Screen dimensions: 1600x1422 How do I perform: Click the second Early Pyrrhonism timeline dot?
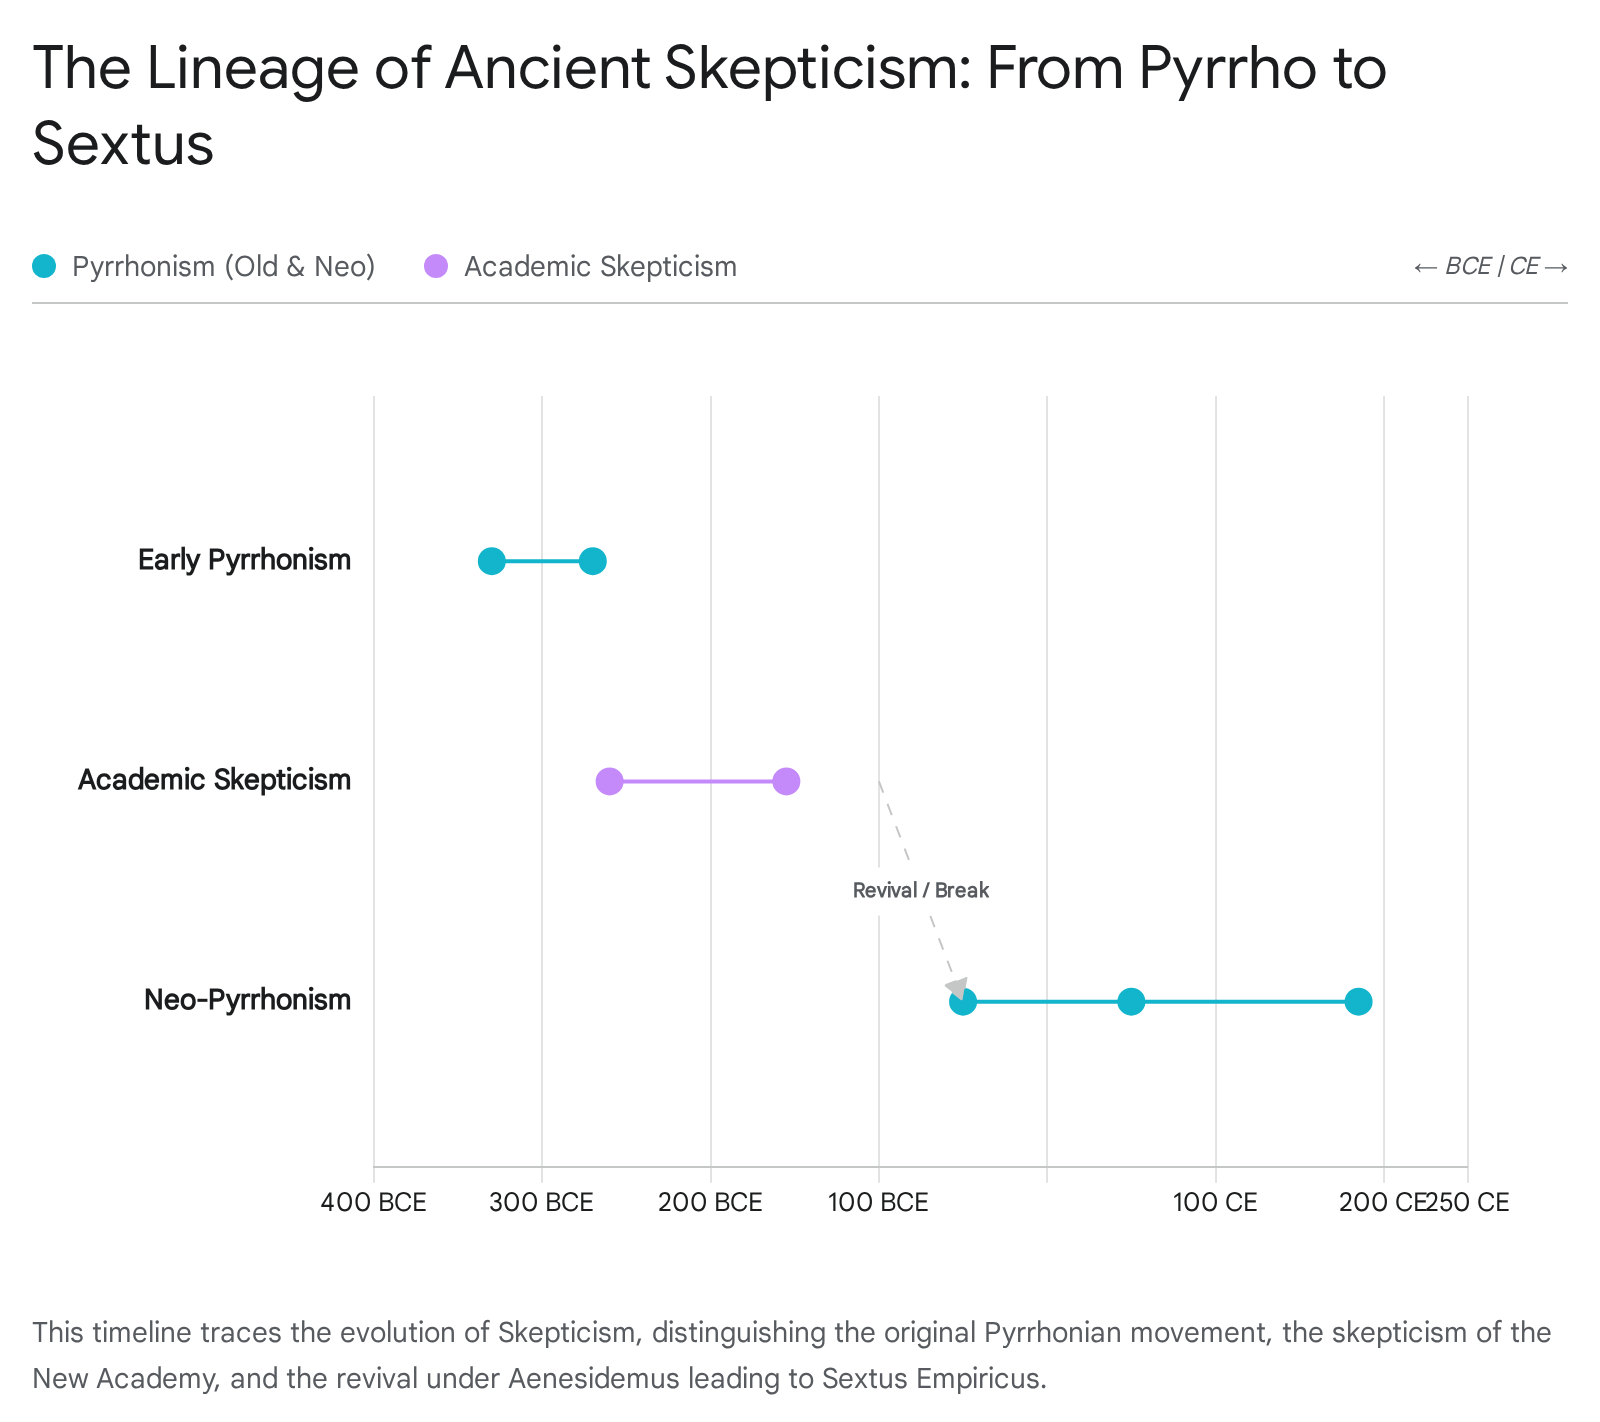click(593, 561)
